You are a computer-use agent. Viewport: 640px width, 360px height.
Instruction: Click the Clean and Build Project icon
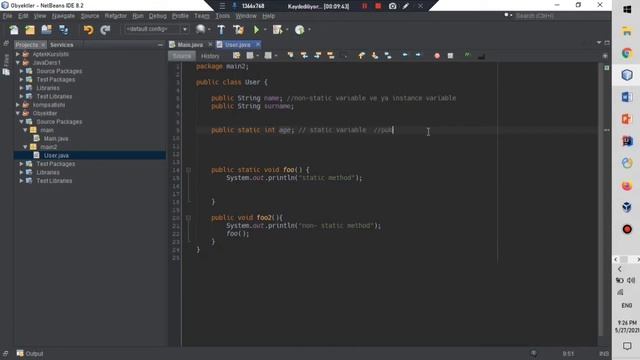click(x=238, y=29)
